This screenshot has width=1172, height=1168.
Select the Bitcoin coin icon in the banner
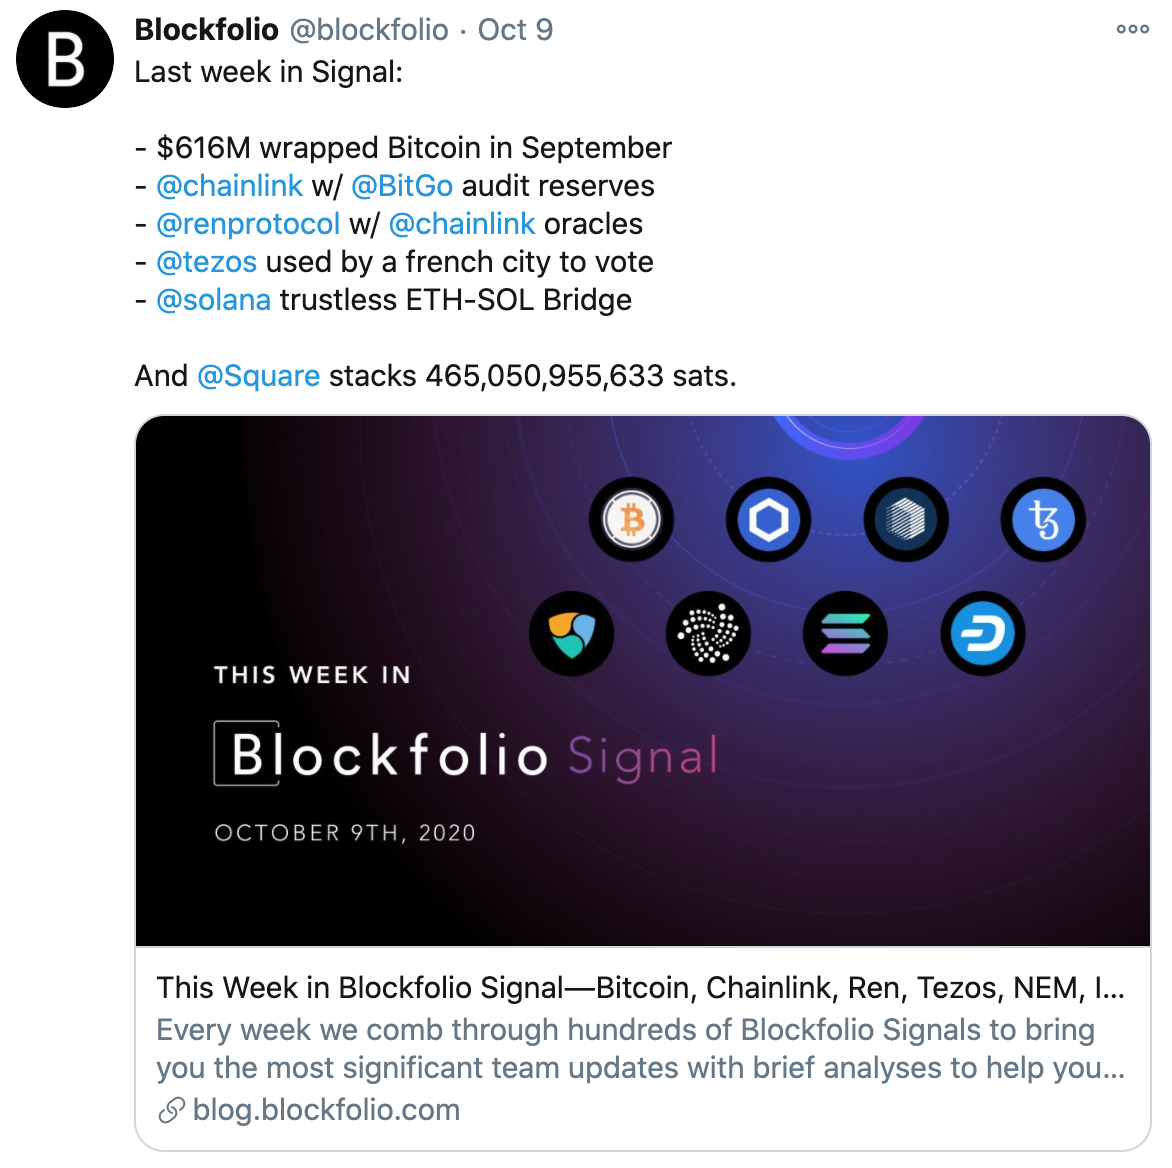point(631,519)
